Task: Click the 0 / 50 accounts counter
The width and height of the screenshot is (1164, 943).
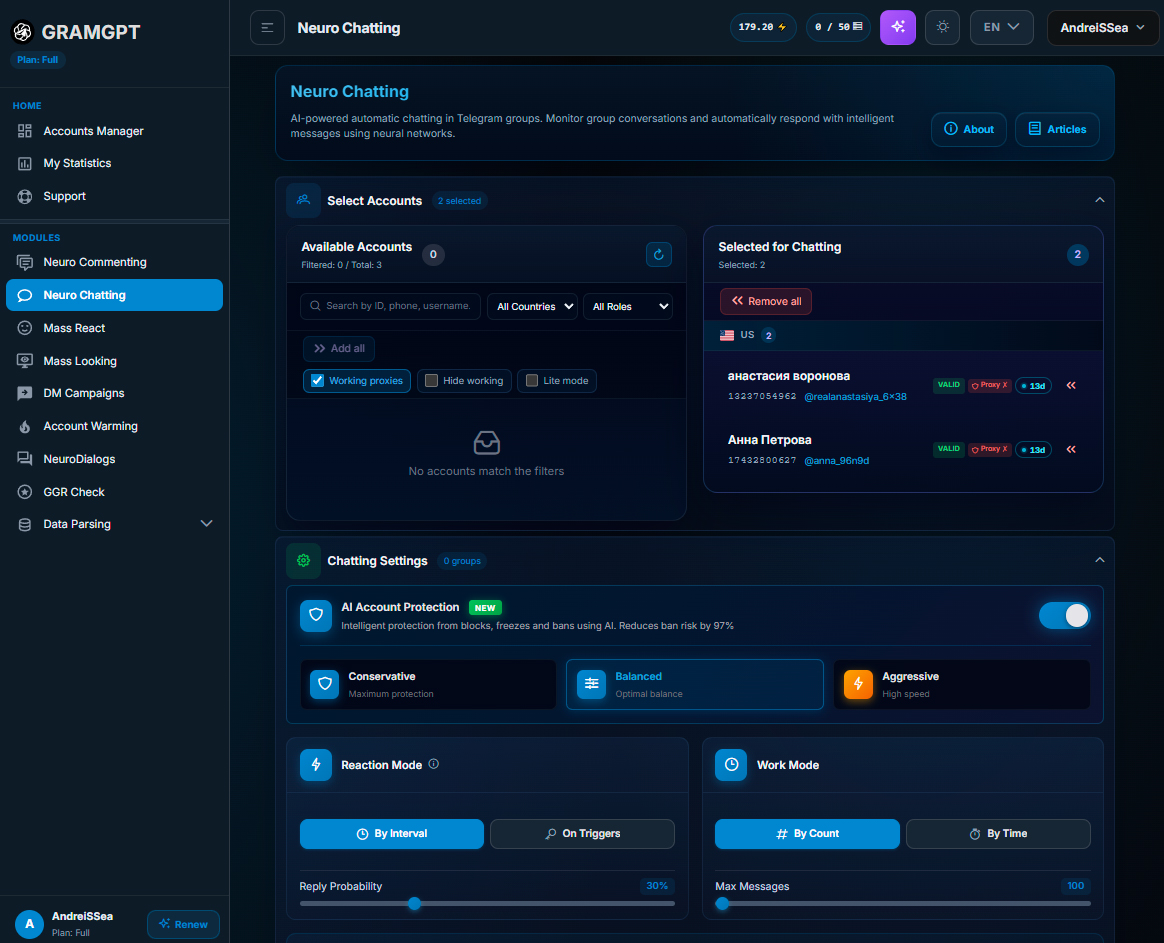Action: click(x=838, y=27)
